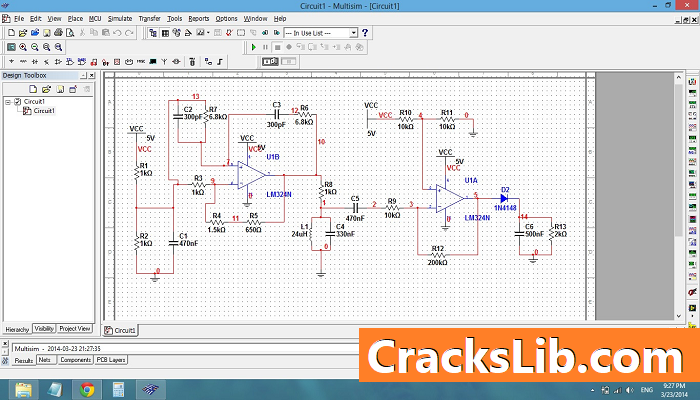Print the circuit using the printer icon
The height and width of the screenshot is (400, 700).
click(x=58, y=33)
